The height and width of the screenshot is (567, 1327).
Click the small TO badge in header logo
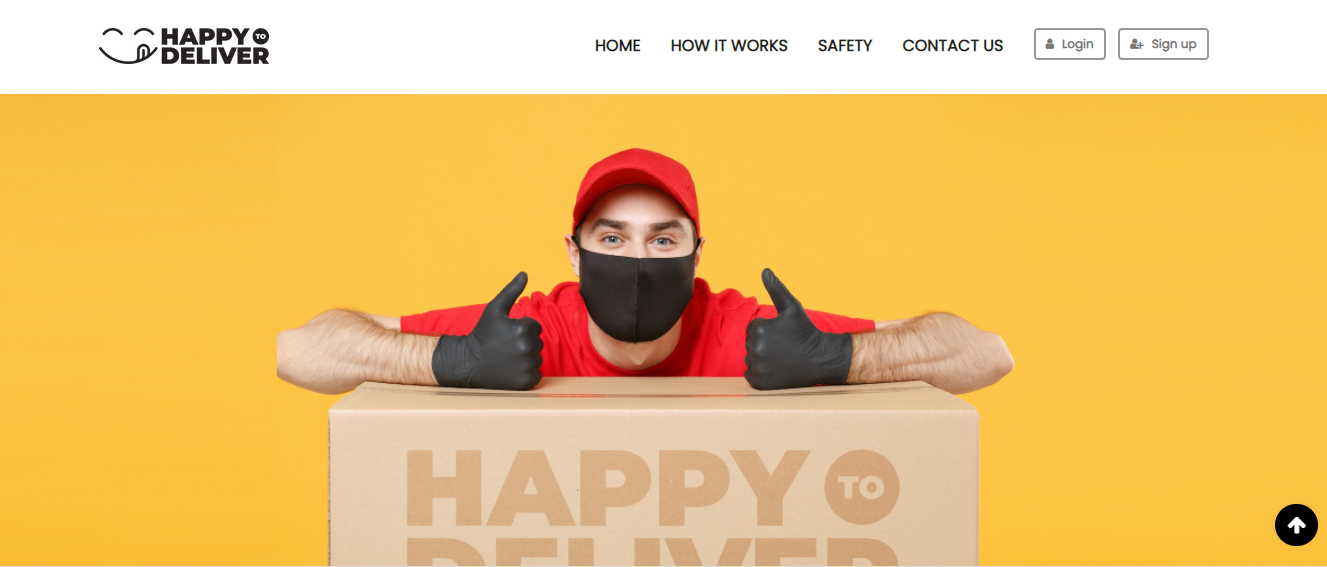[261, 36]
